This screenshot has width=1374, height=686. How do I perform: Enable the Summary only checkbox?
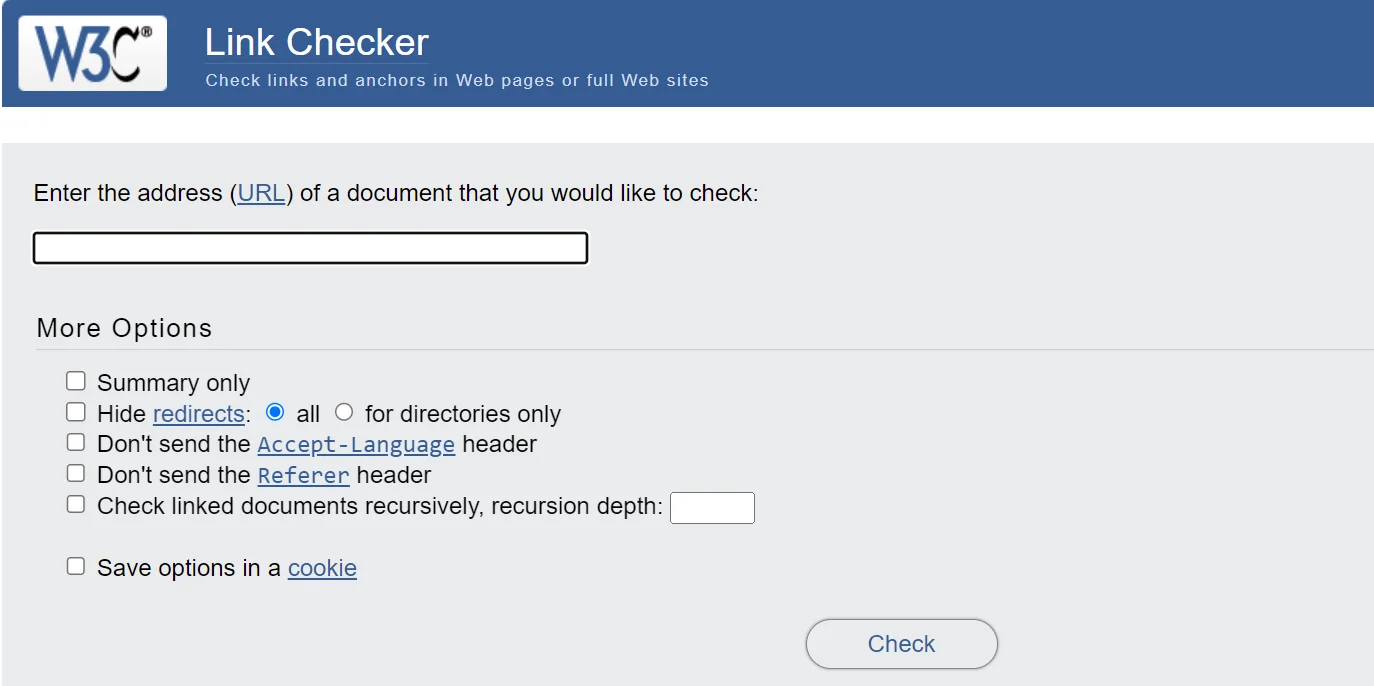(76, 381)
